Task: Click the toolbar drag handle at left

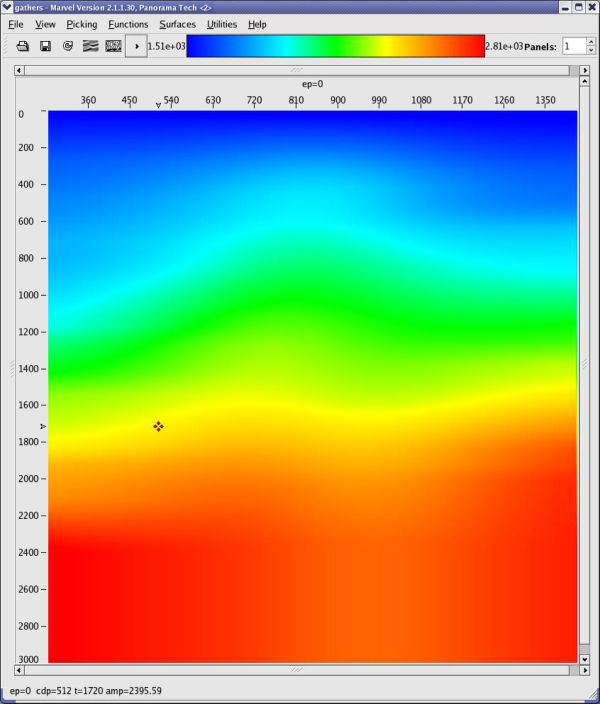Action: click(x=6, y=46)
